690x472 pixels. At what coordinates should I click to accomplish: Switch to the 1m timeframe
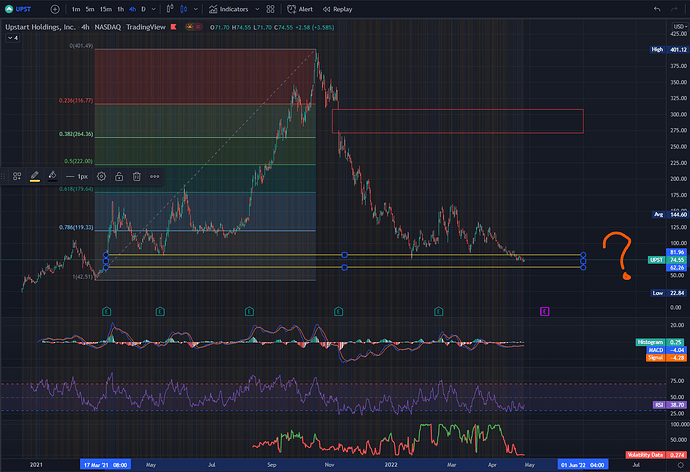pos(76,9)
